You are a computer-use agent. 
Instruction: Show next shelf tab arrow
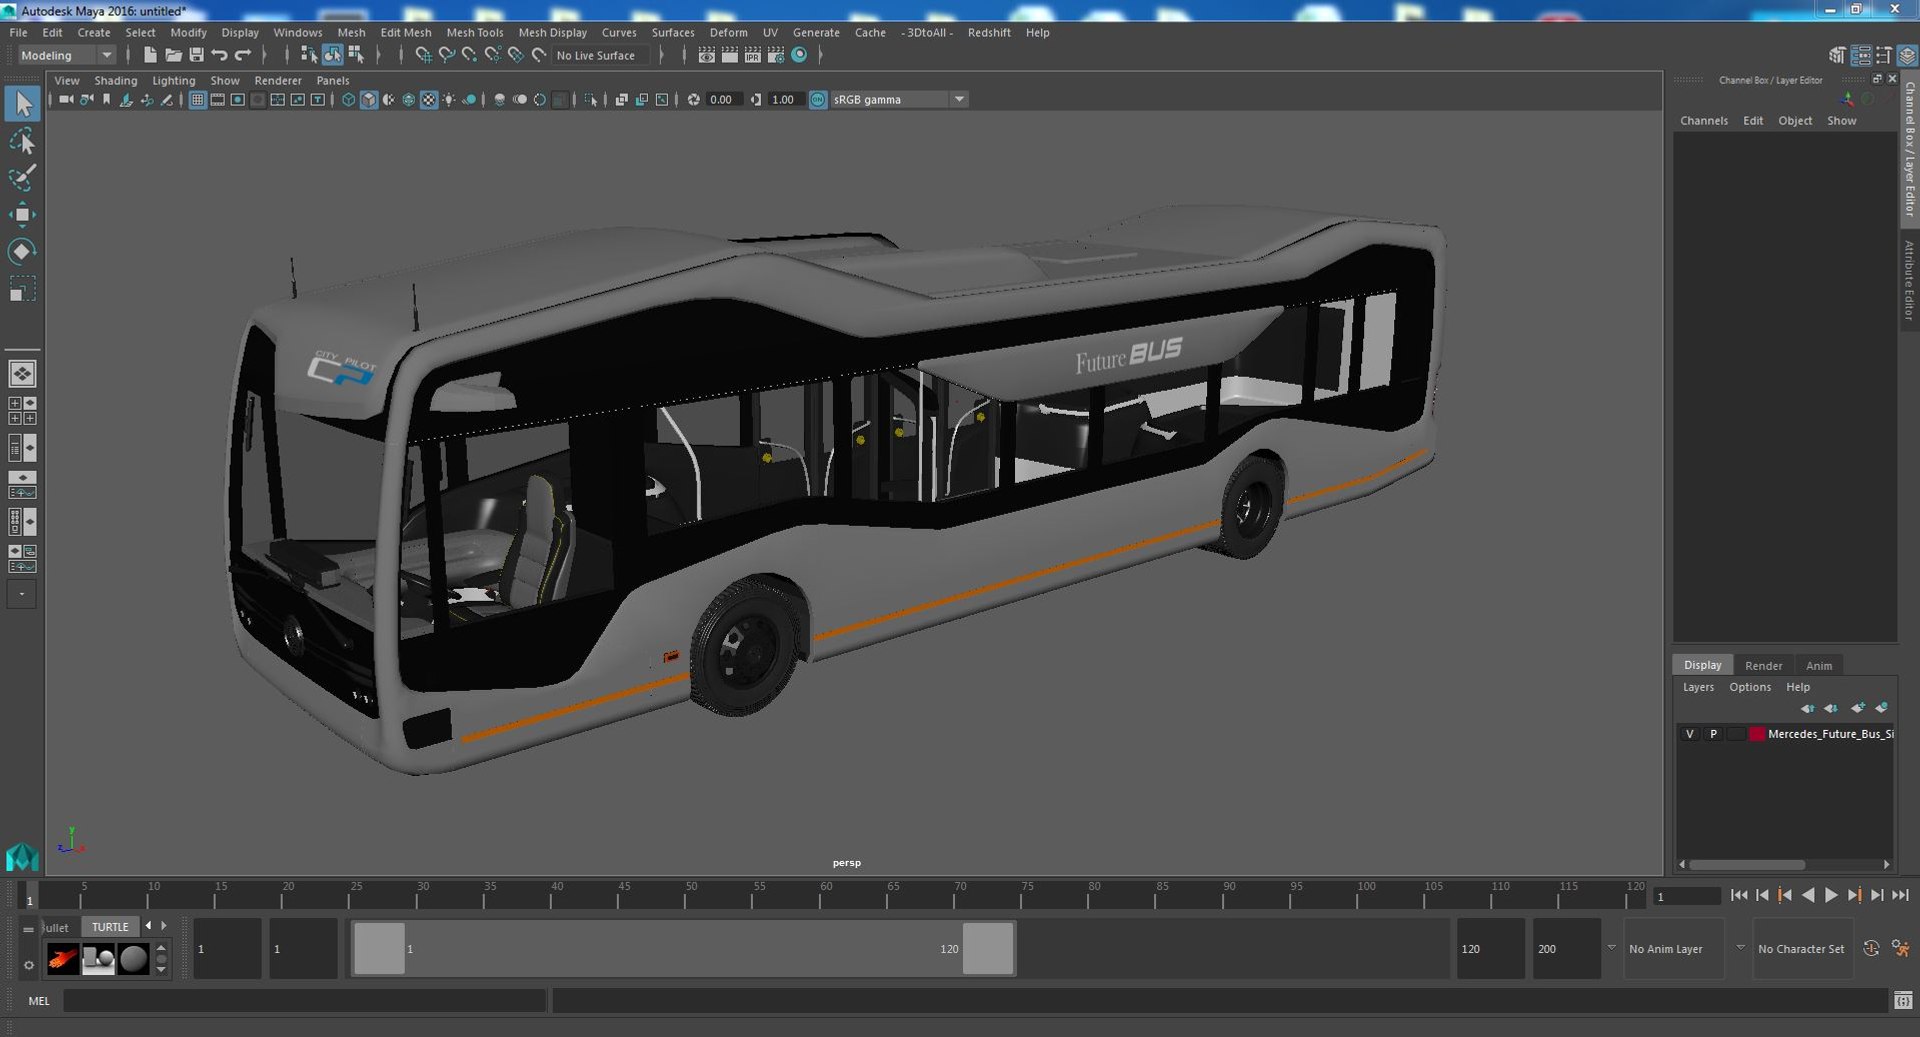(x=164, y=926)
